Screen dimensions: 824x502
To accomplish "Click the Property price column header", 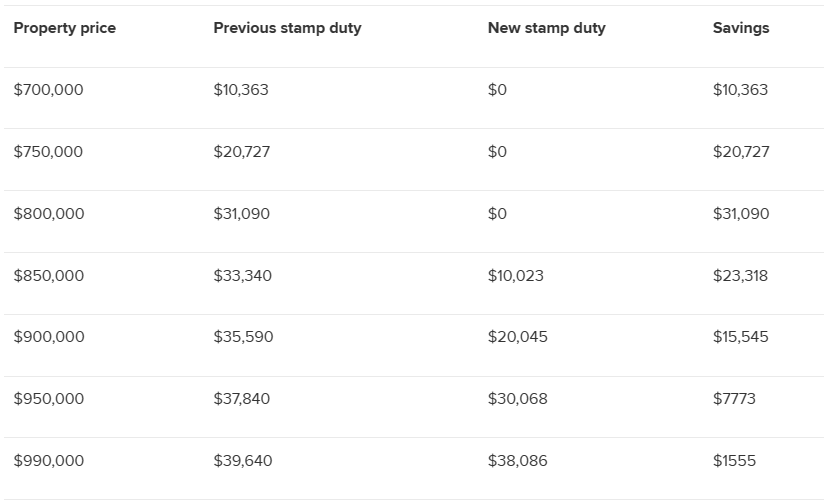I will point(64,28).
